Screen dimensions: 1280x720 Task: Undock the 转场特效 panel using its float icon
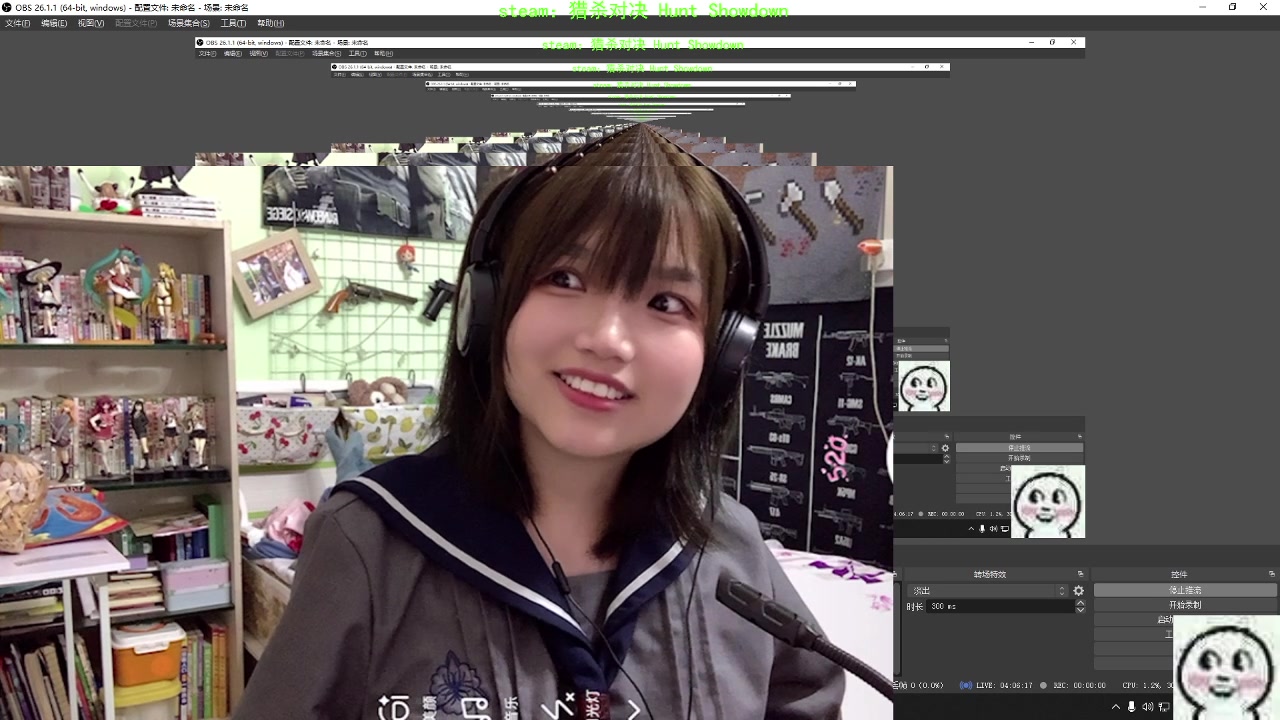pos(1080,574)
